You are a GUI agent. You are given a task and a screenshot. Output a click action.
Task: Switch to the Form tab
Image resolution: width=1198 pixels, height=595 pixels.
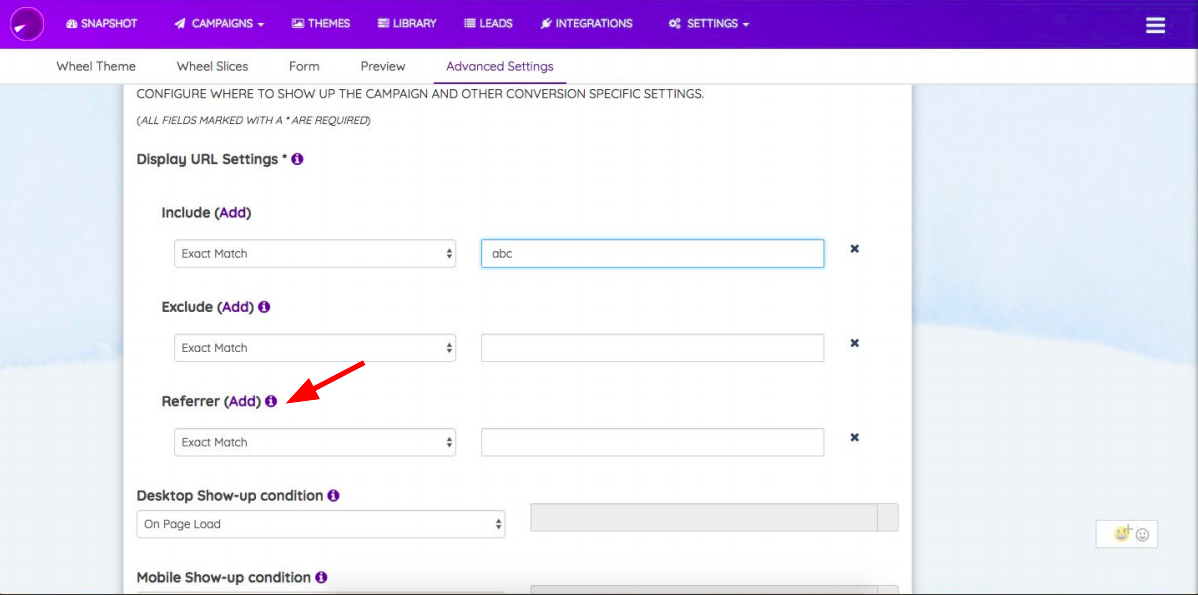(x=304, y=66)
